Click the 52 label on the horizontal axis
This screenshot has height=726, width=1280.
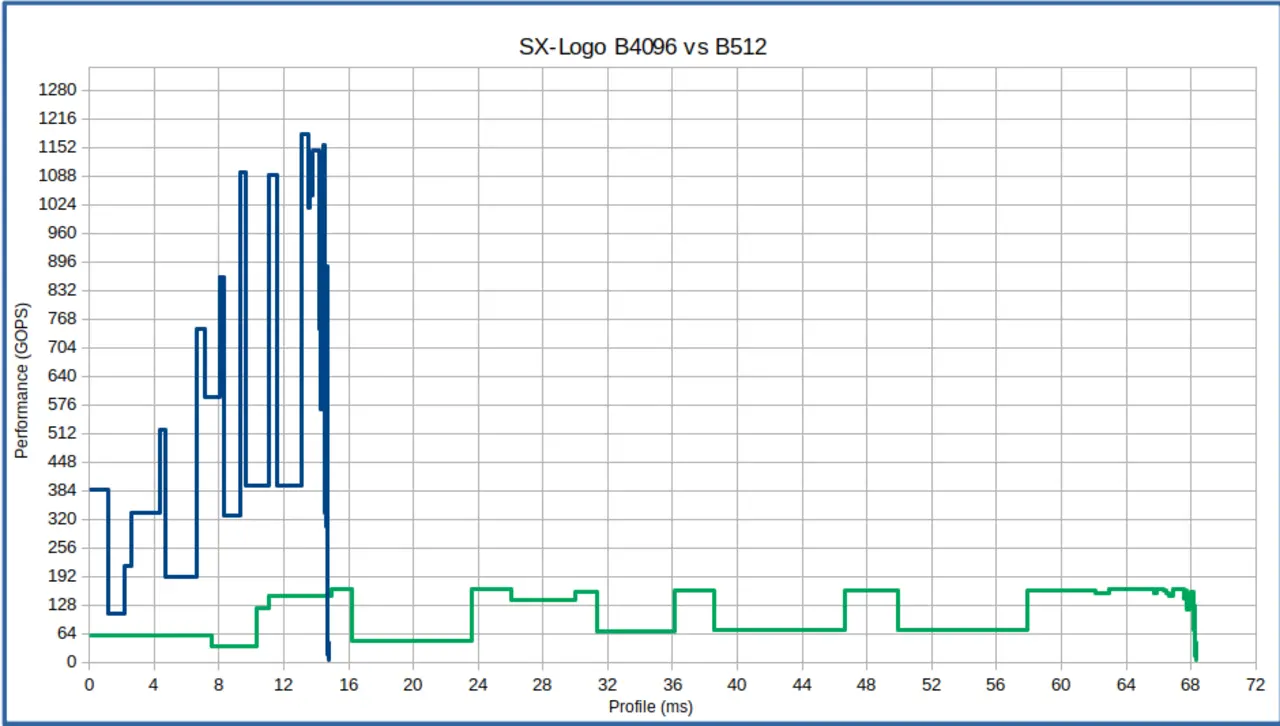931,685
